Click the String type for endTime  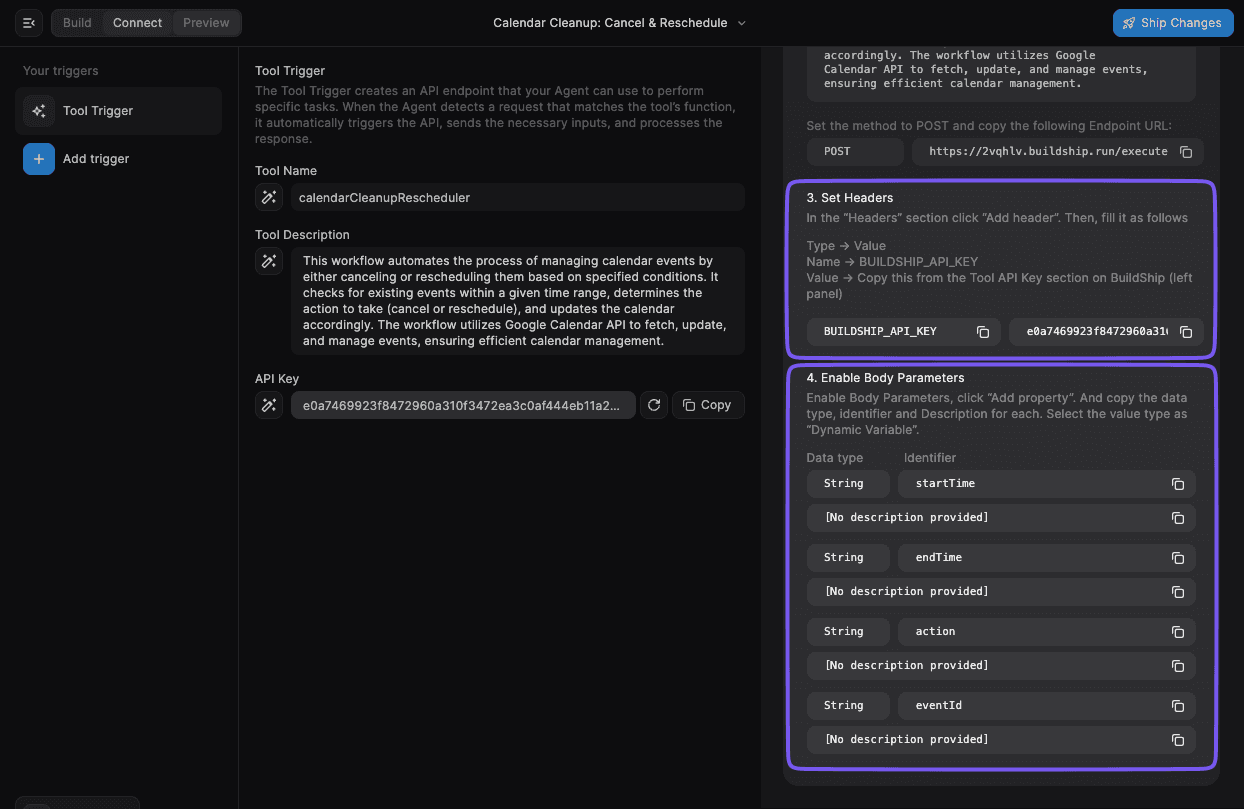tap(848, 557)
